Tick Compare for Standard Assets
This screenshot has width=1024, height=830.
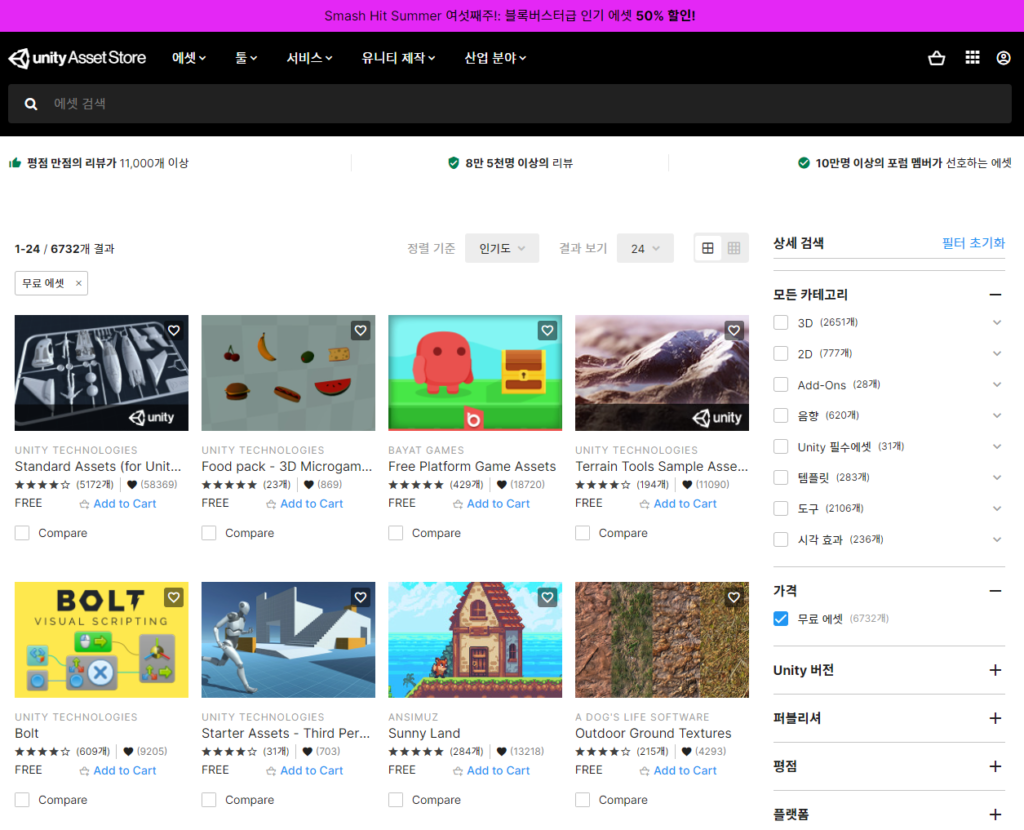[22, 533]
